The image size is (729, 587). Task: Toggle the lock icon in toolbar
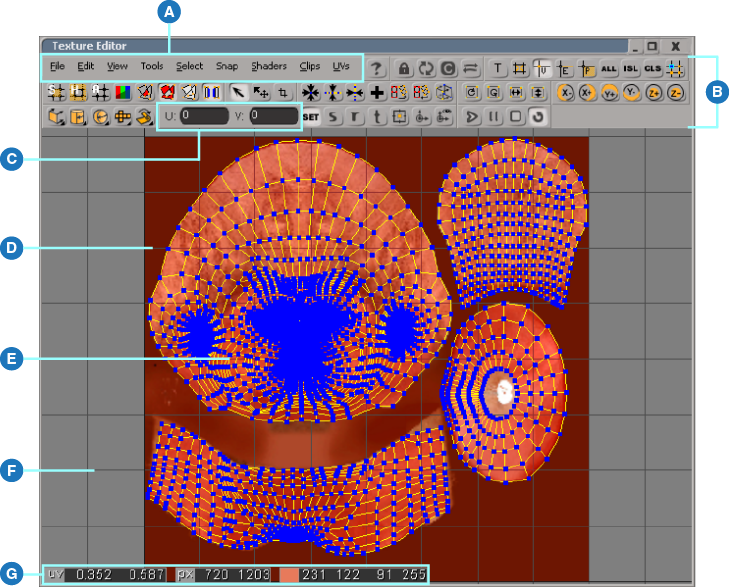[404, 68]
